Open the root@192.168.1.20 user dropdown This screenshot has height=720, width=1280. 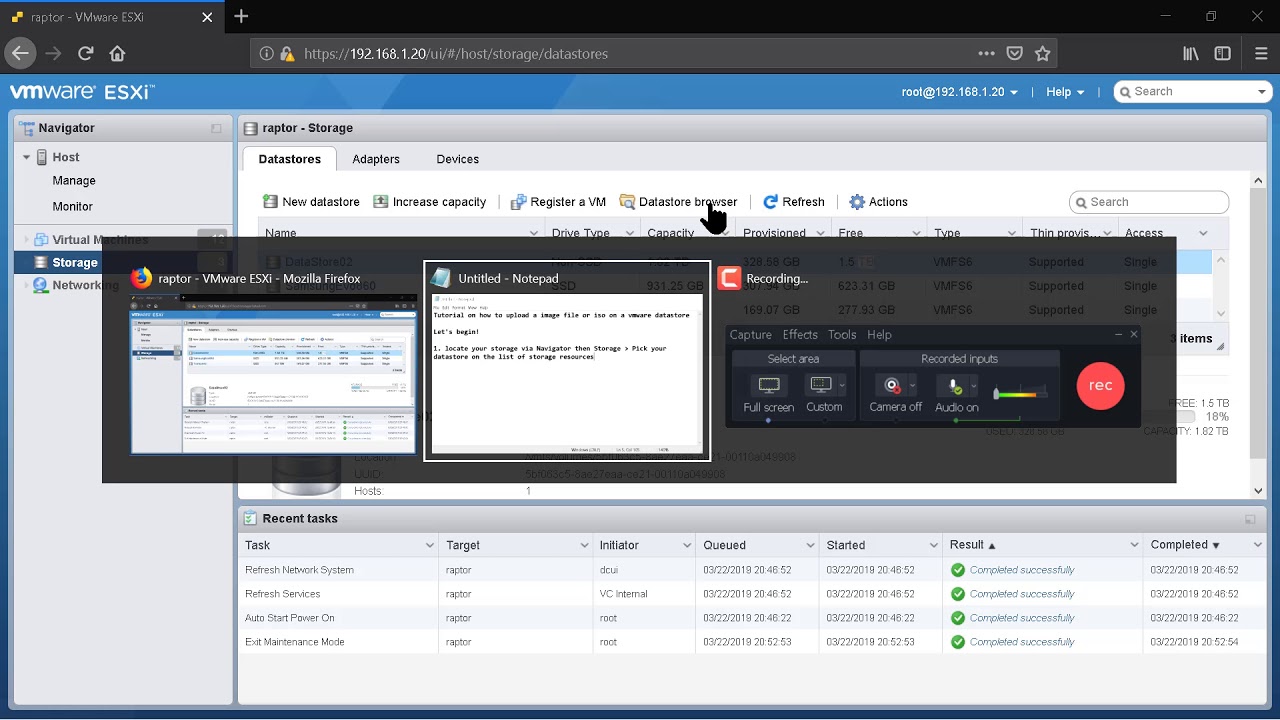[x=960, y=92]
